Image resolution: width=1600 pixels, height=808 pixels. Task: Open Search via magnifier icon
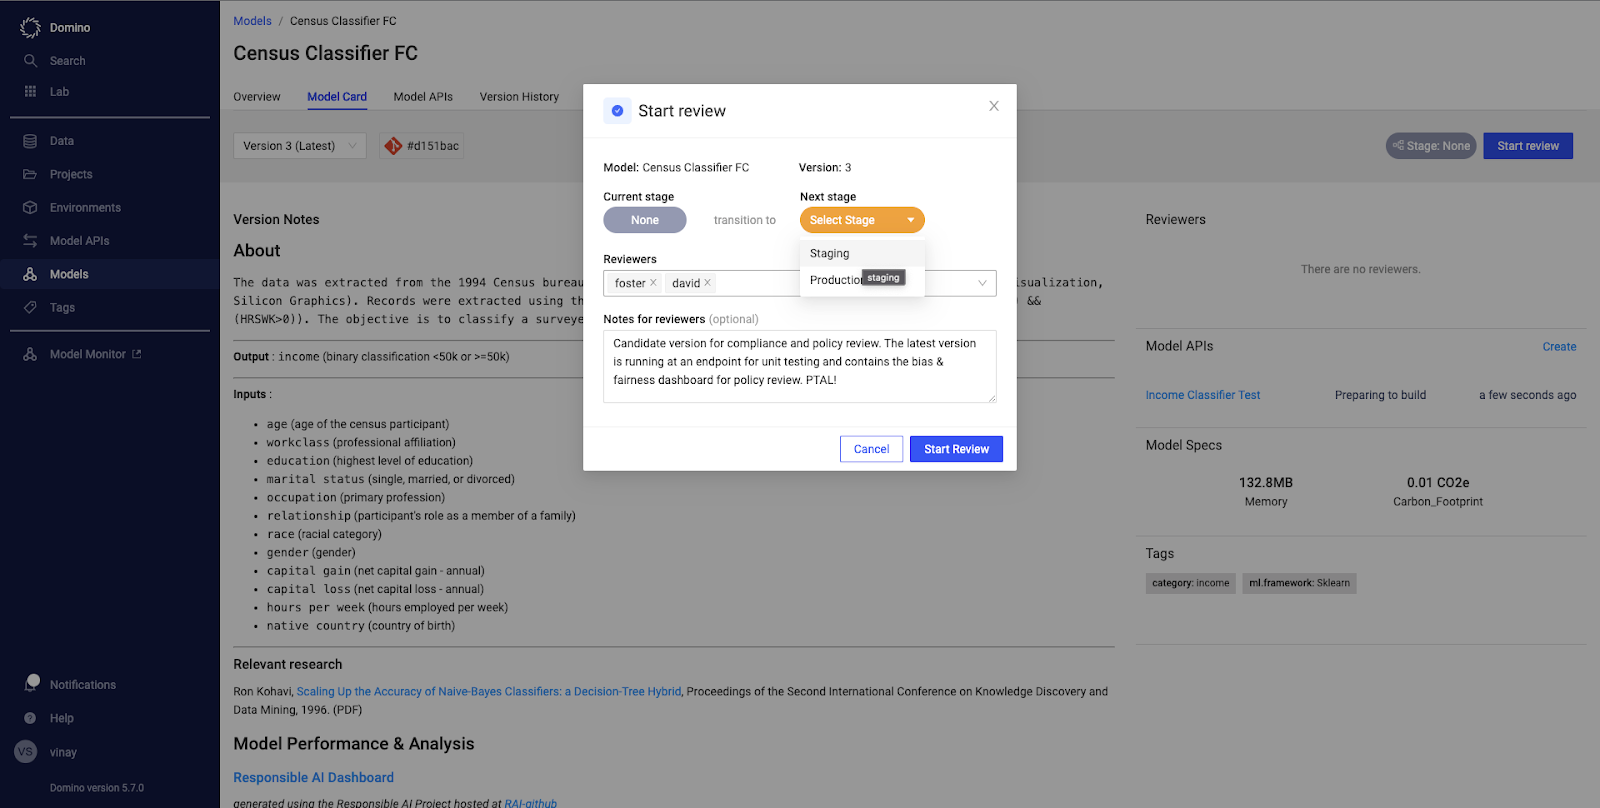pos(30,61)
